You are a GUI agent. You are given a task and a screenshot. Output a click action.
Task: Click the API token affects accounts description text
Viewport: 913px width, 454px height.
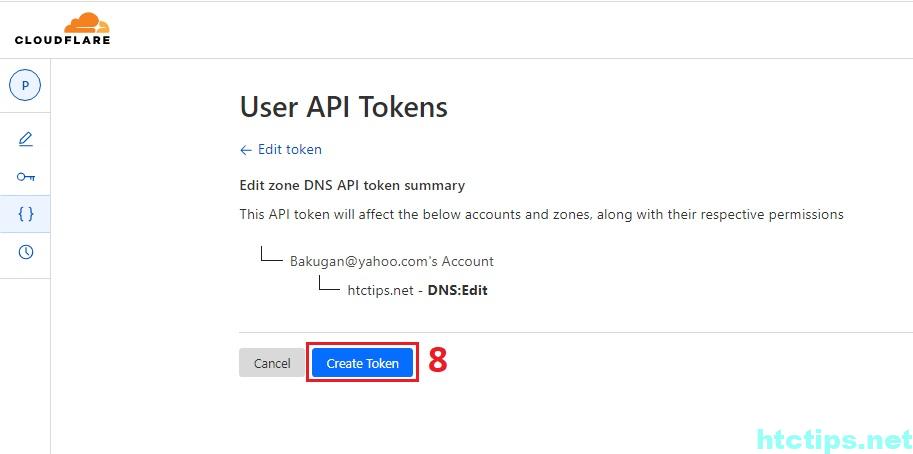point(541,214)
